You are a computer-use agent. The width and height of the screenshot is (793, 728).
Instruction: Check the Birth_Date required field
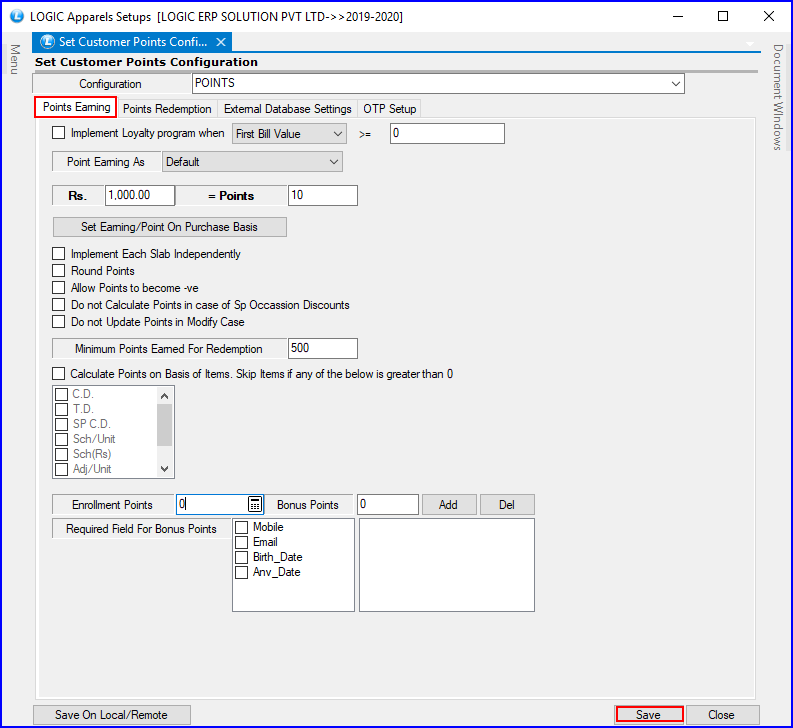point(242,557)
